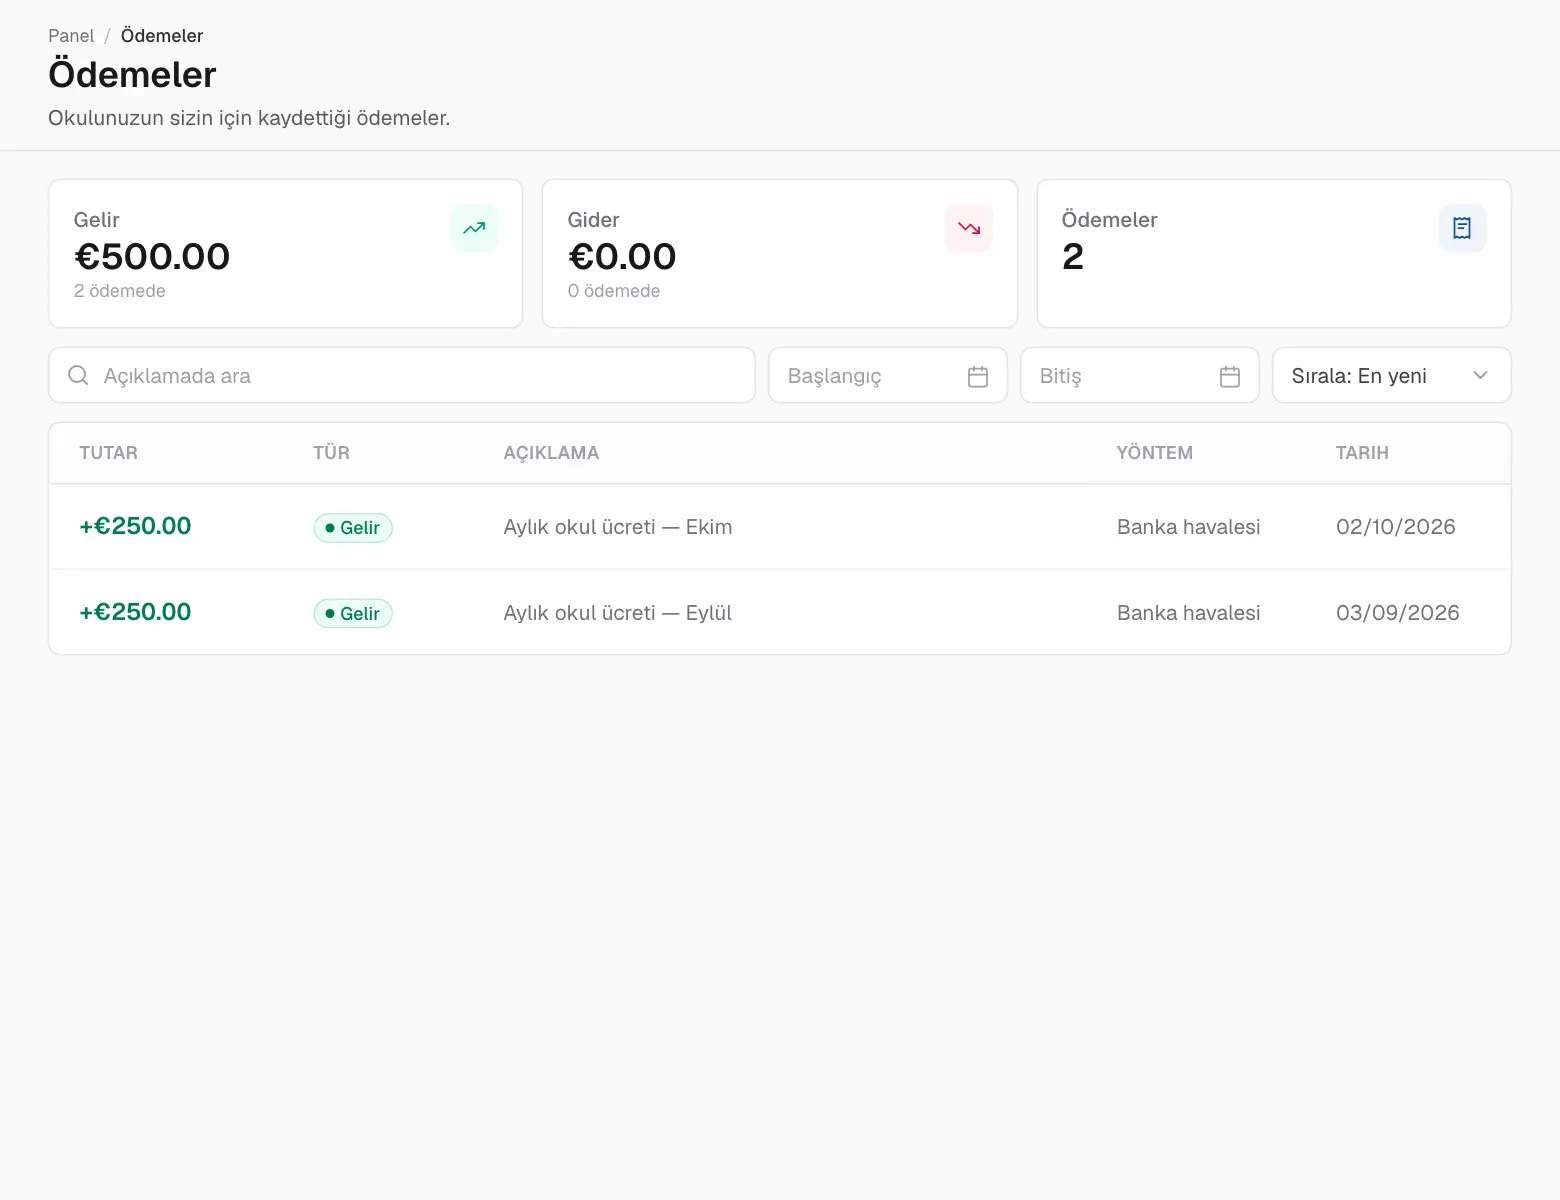Click the €0.00 expense total
This screenshot has height=1200, width=1560.
[x=622, y=257]
